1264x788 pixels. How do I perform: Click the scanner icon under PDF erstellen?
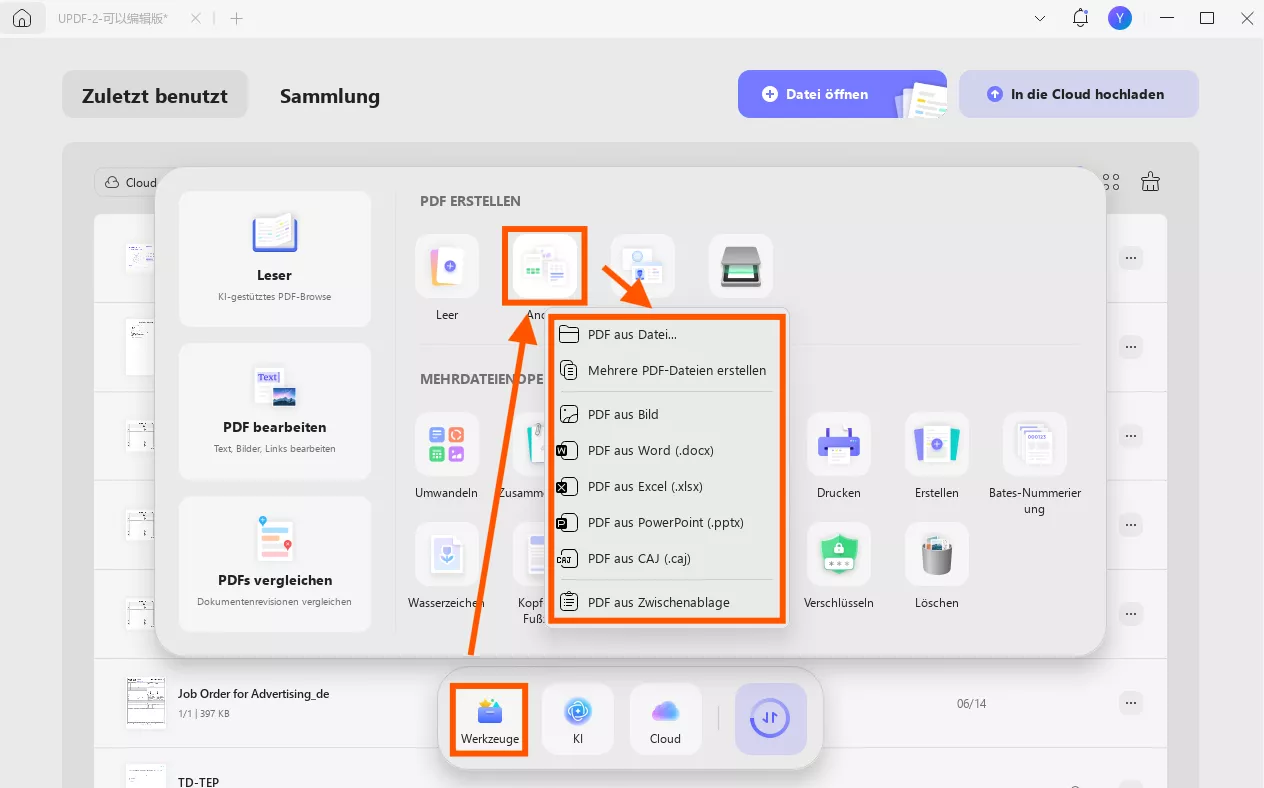(x=741, y=266)
